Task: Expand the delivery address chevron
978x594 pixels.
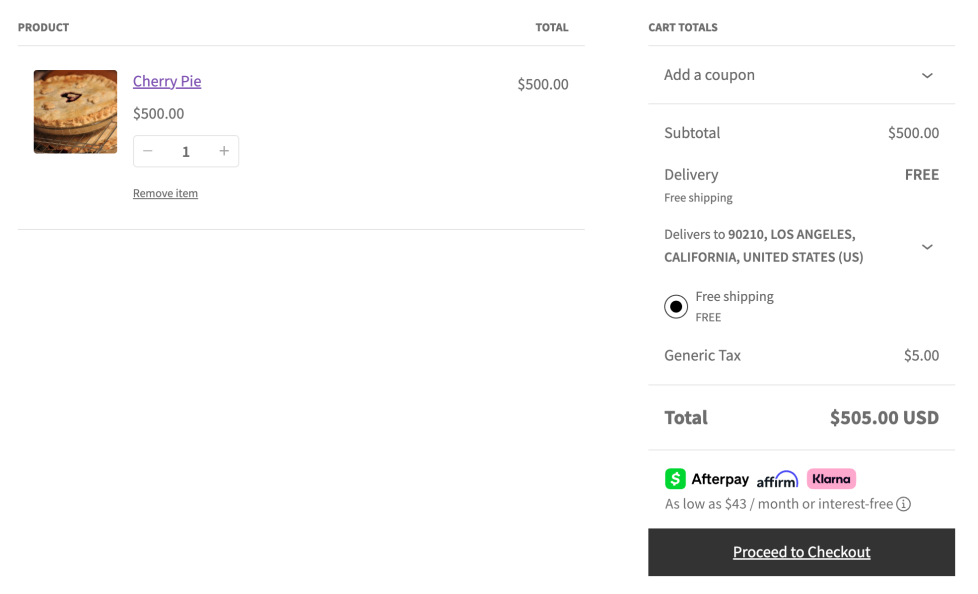Action: (927, 246)
